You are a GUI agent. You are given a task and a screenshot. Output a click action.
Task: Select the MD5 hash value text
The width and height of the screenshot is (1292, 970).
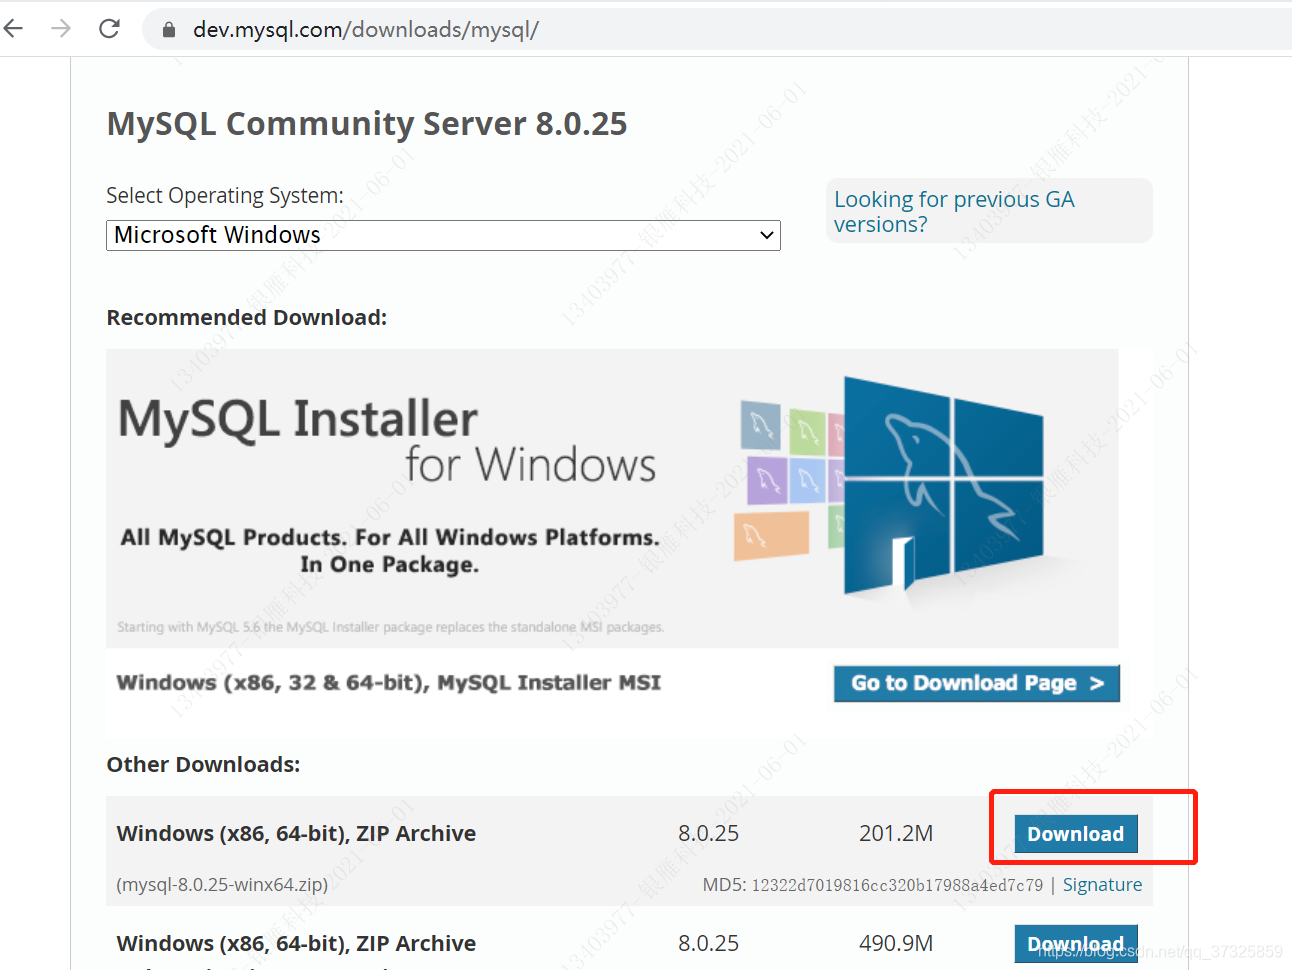click(897, 886)
